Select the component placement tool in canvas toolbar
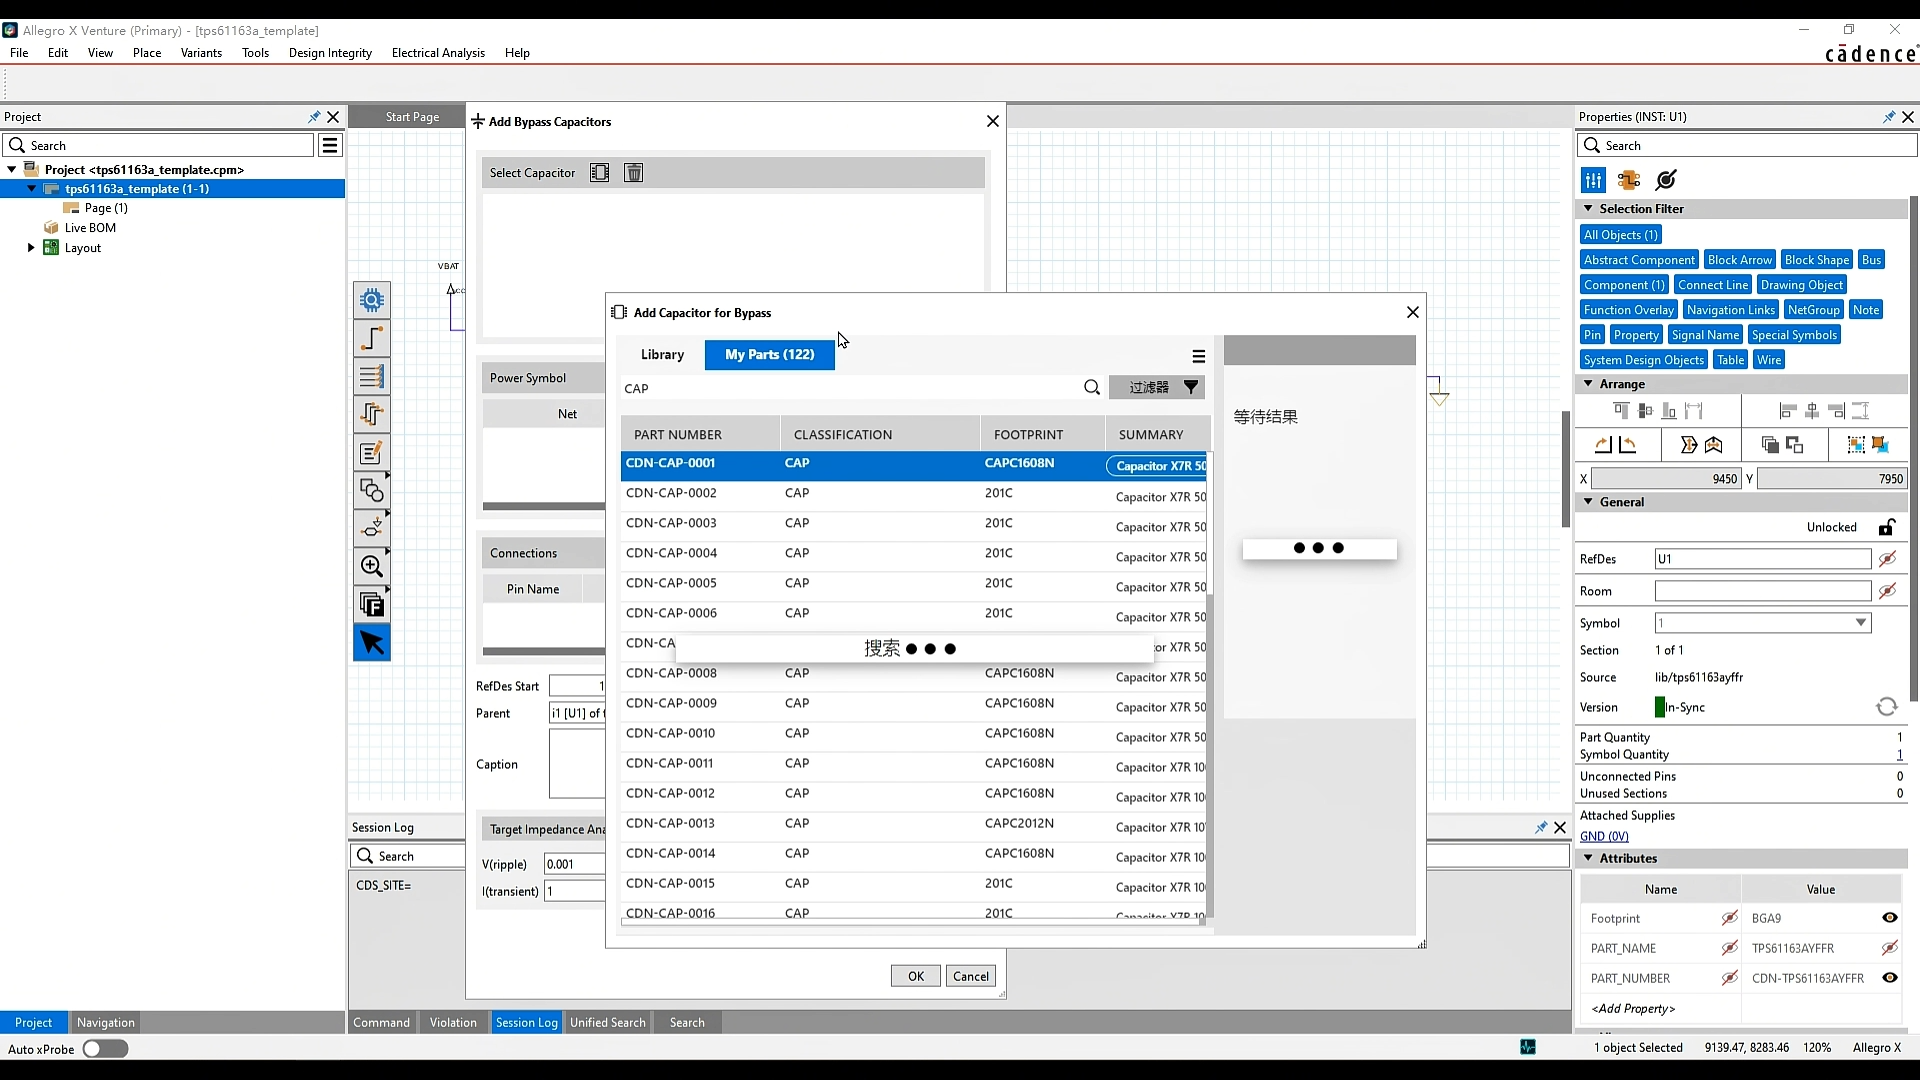1920x1080 pixels. (x=372, y=300)
